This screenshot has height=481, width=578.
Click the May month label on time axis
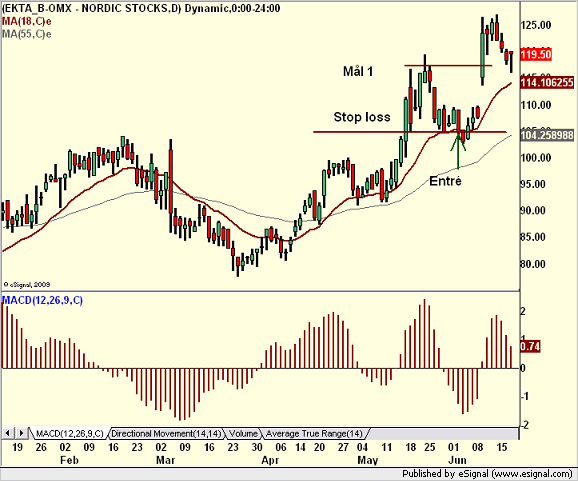[368, 460]
